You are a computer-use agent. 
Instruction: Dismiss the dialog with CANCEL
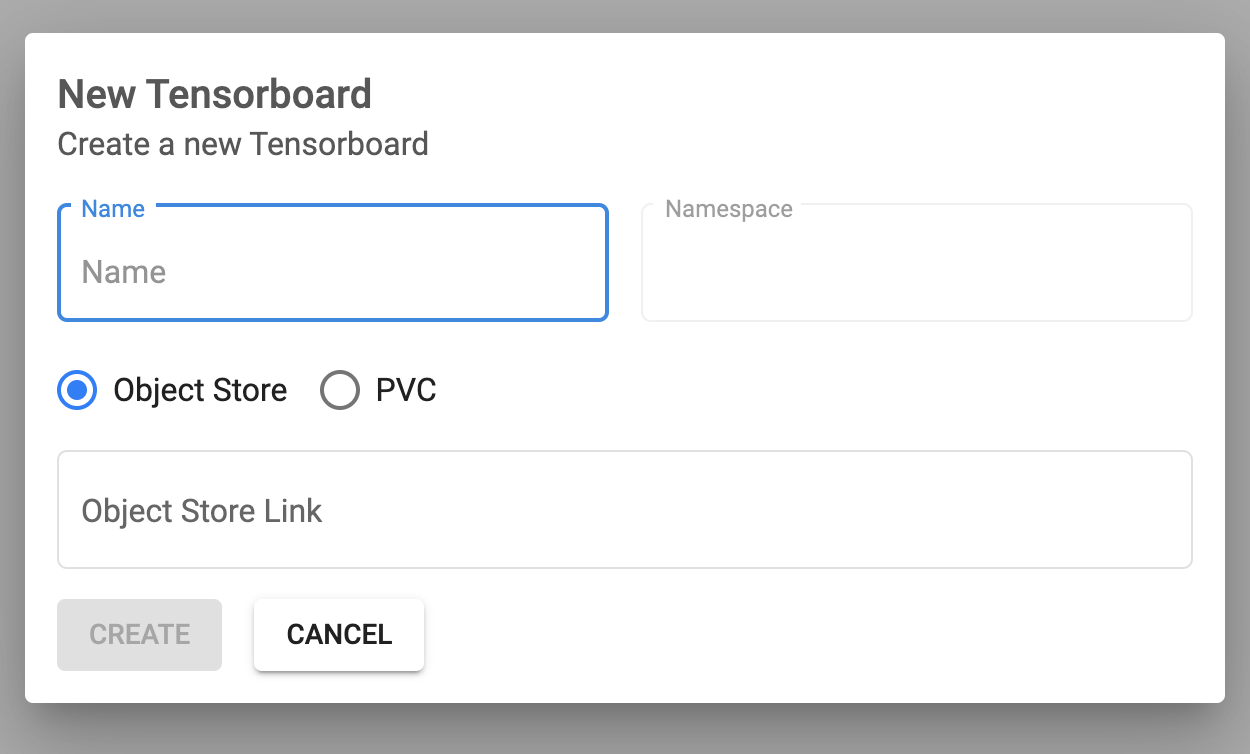338,634
